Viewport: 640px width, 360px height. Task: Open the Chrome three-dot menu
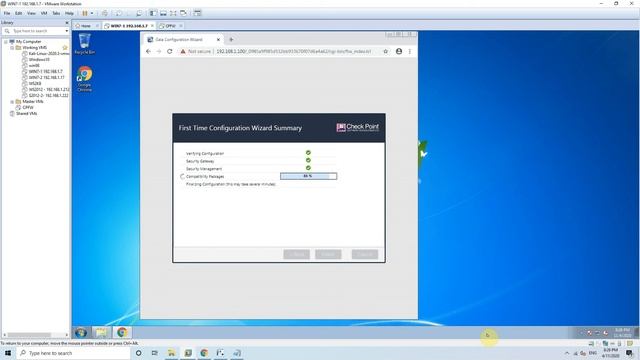coord(410,51)
